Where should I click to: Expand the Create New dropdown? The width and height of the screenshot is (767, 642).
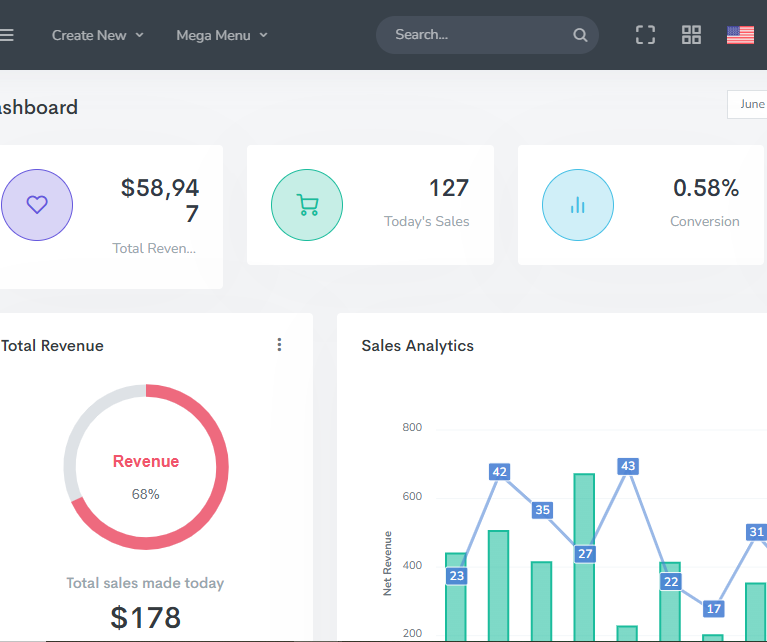coord(97,35)
